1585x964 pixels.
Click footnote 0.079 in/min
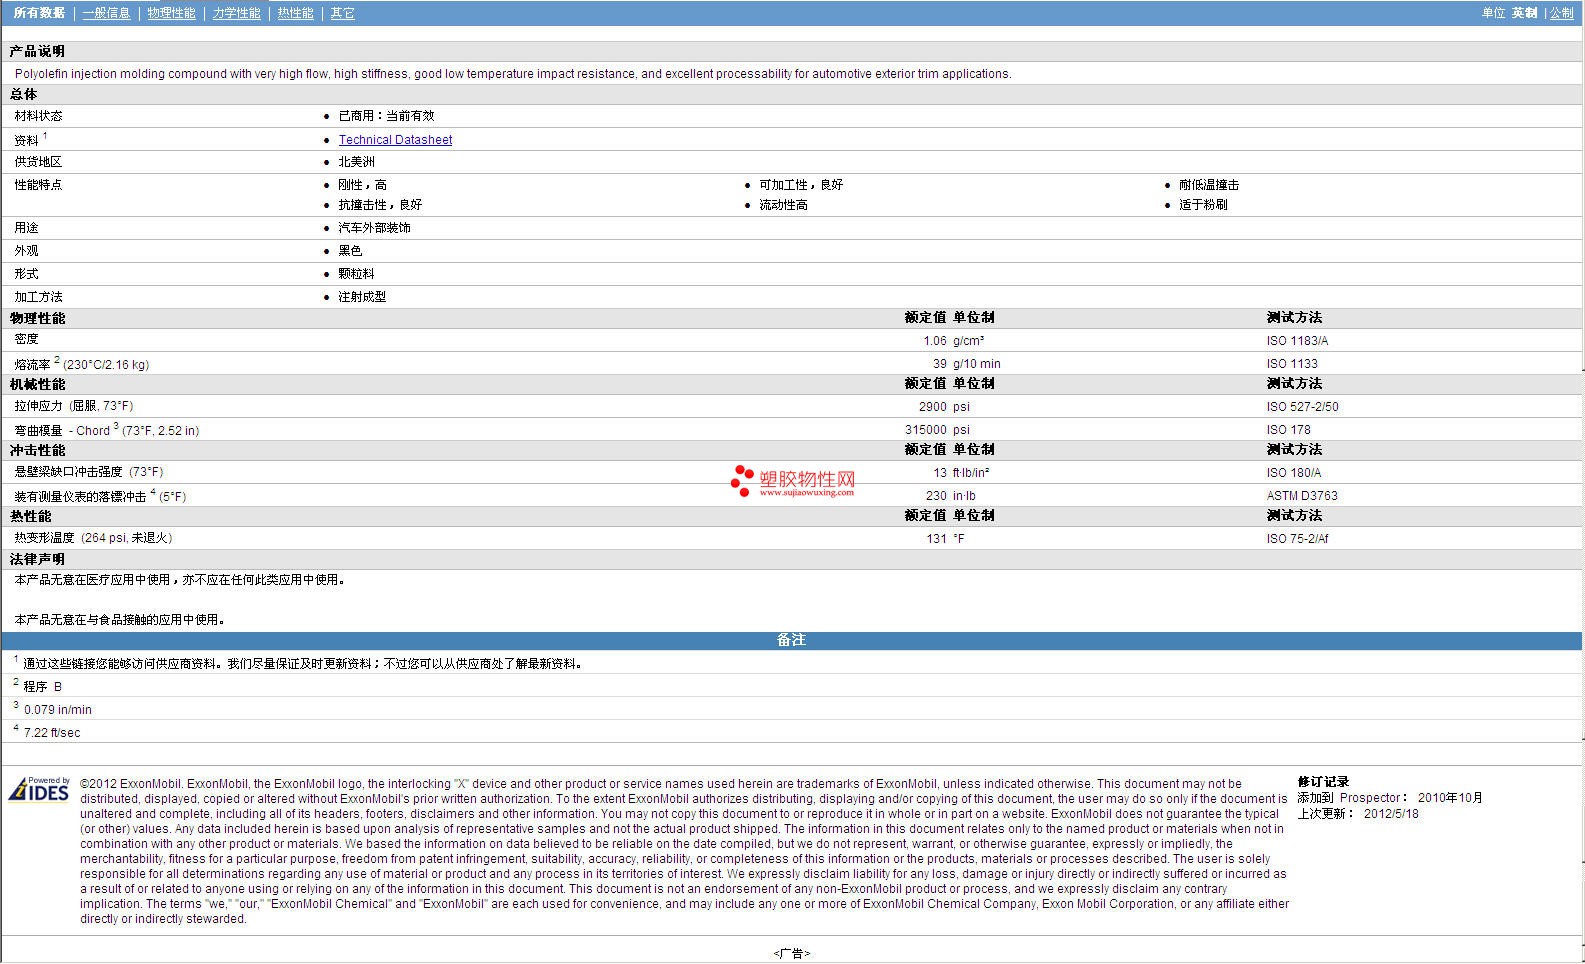57,710
